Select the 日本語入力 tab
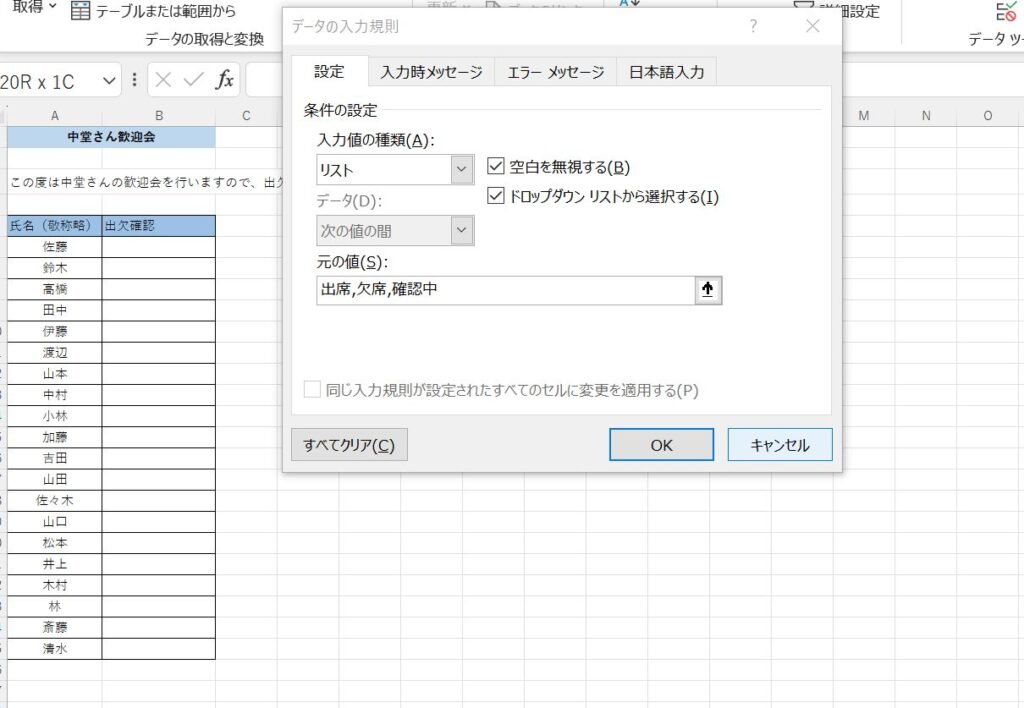This screenshot has height=708, width=1024. coord(666,72)
